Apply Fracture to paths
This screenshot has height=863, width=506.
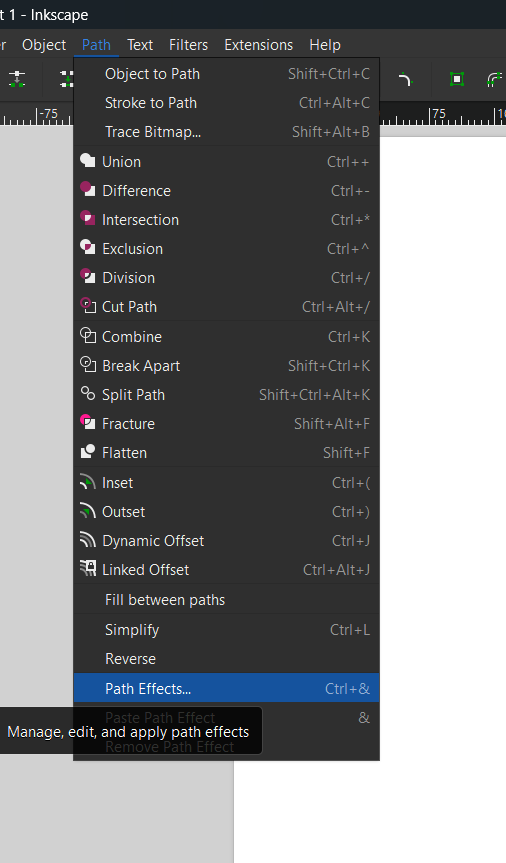point(226,424)
